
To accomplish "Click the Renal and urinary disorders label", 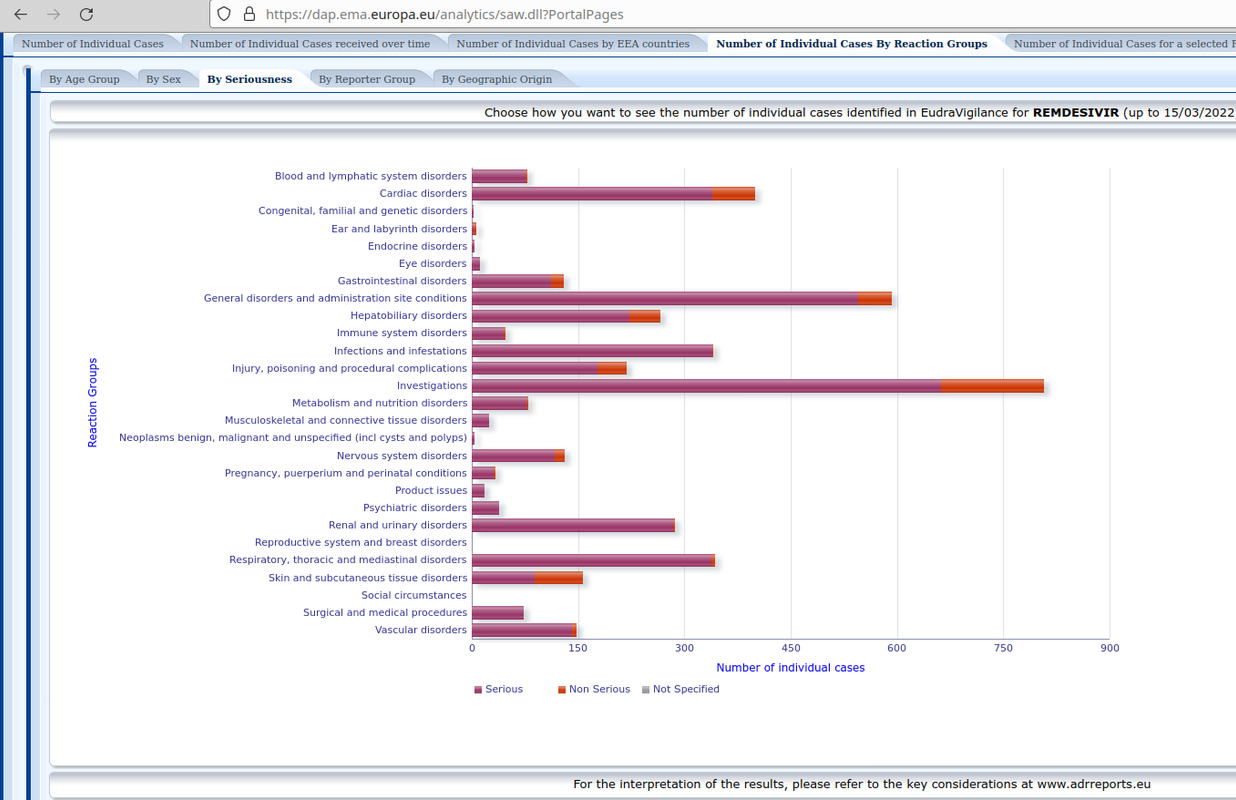I will [398, 525].
